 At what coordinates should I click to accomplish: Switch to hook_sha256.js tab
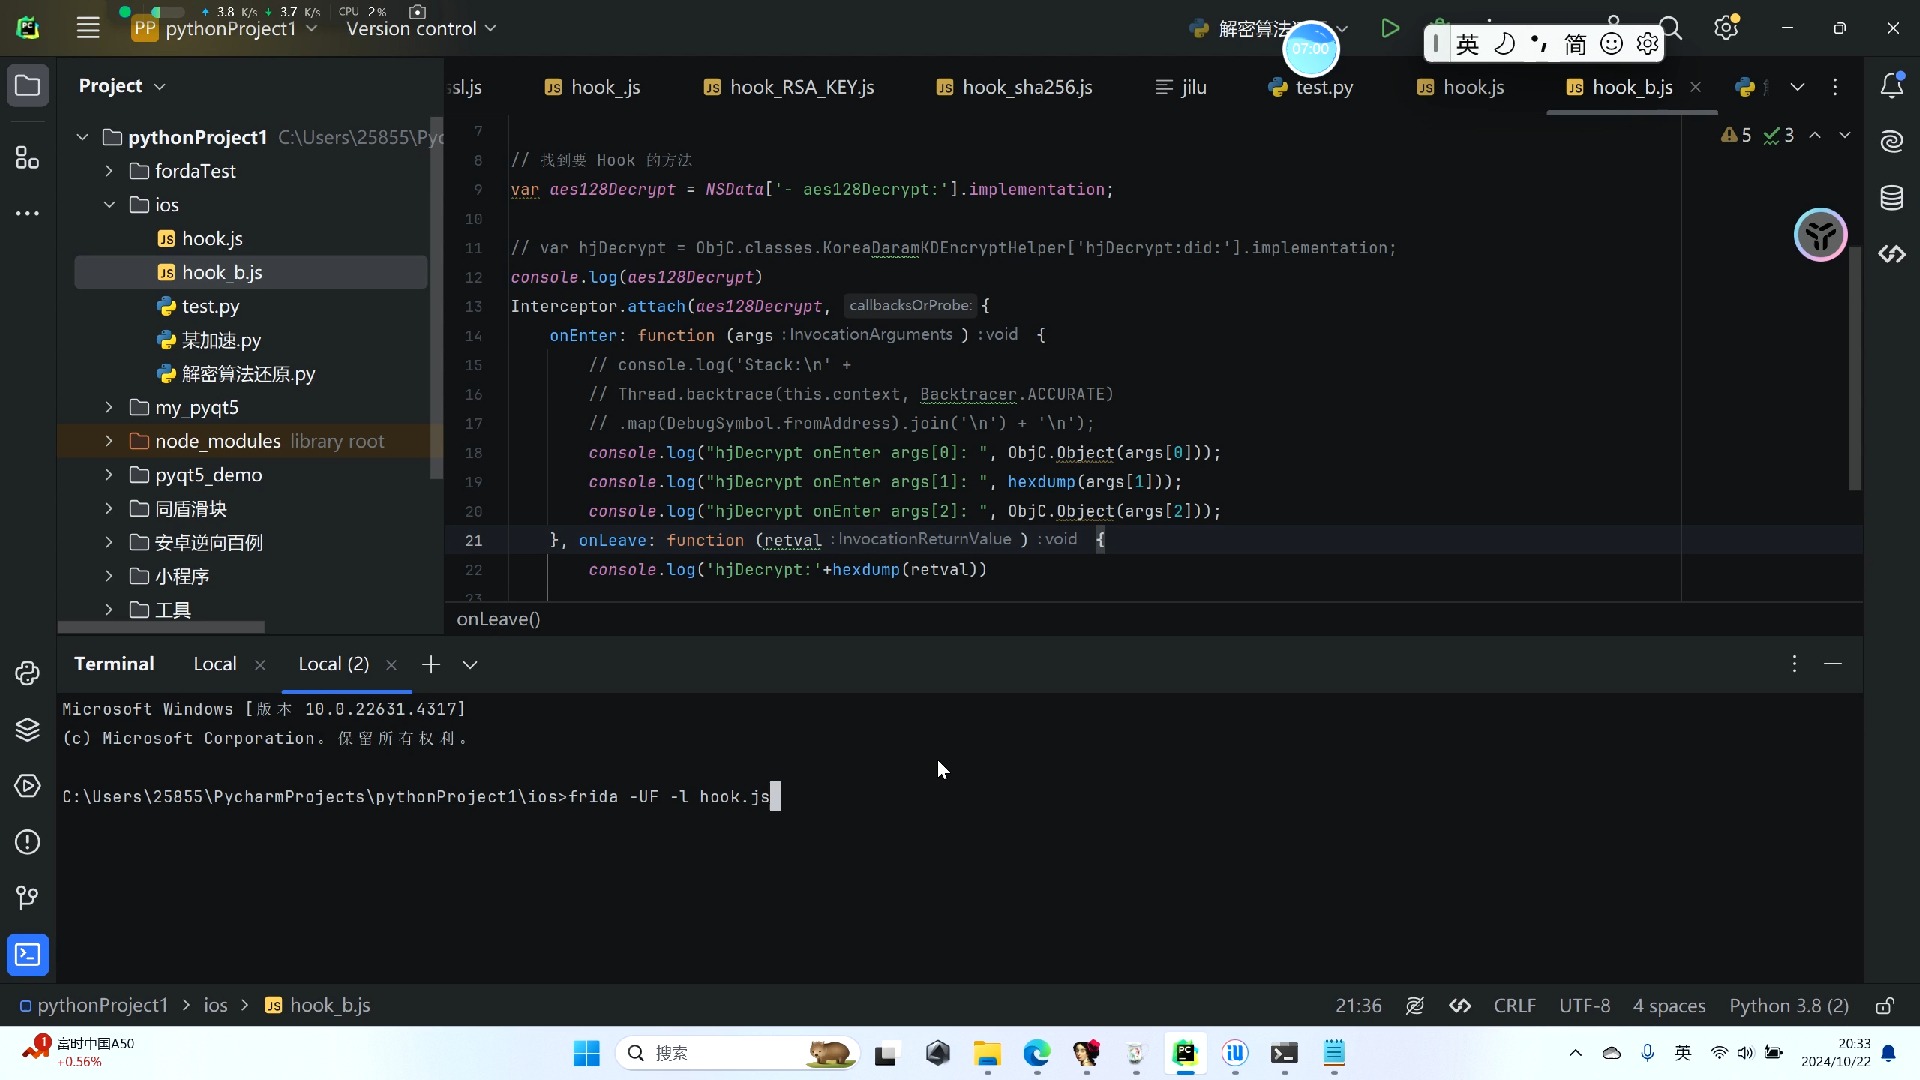(x=1014, y=87)
